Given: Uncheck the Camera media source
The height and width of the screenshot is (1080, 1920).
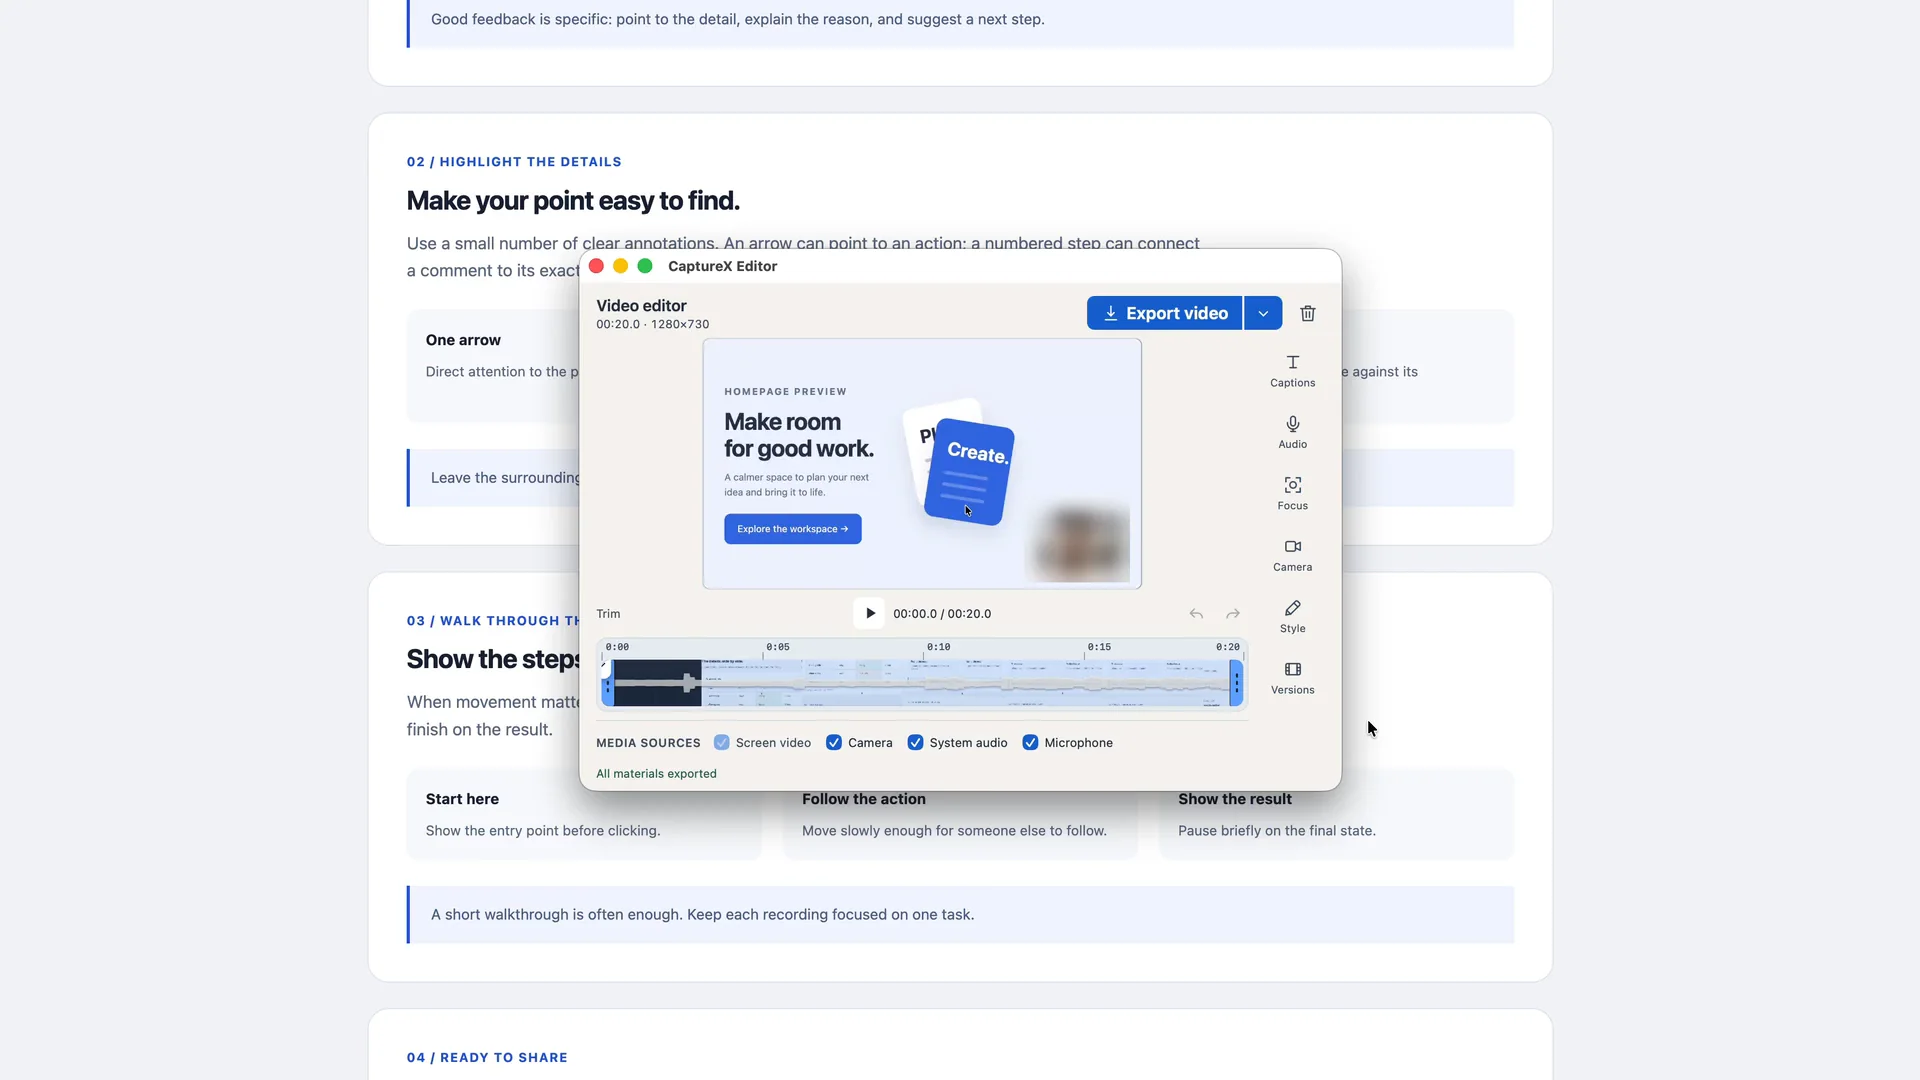Looking at the screenshot, I should pos(833,743).
